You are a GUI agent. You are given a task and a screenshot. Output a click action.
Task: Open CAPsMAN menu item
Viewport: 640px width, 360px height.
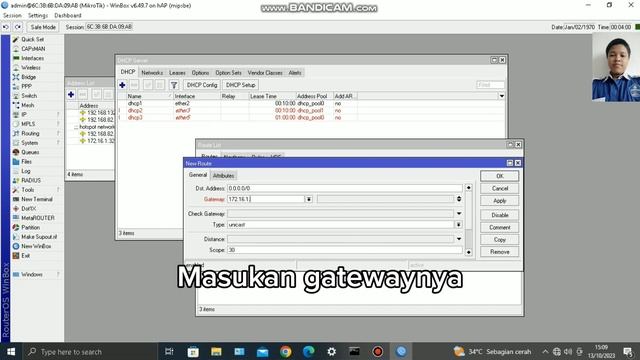click(x=33, y=49)
